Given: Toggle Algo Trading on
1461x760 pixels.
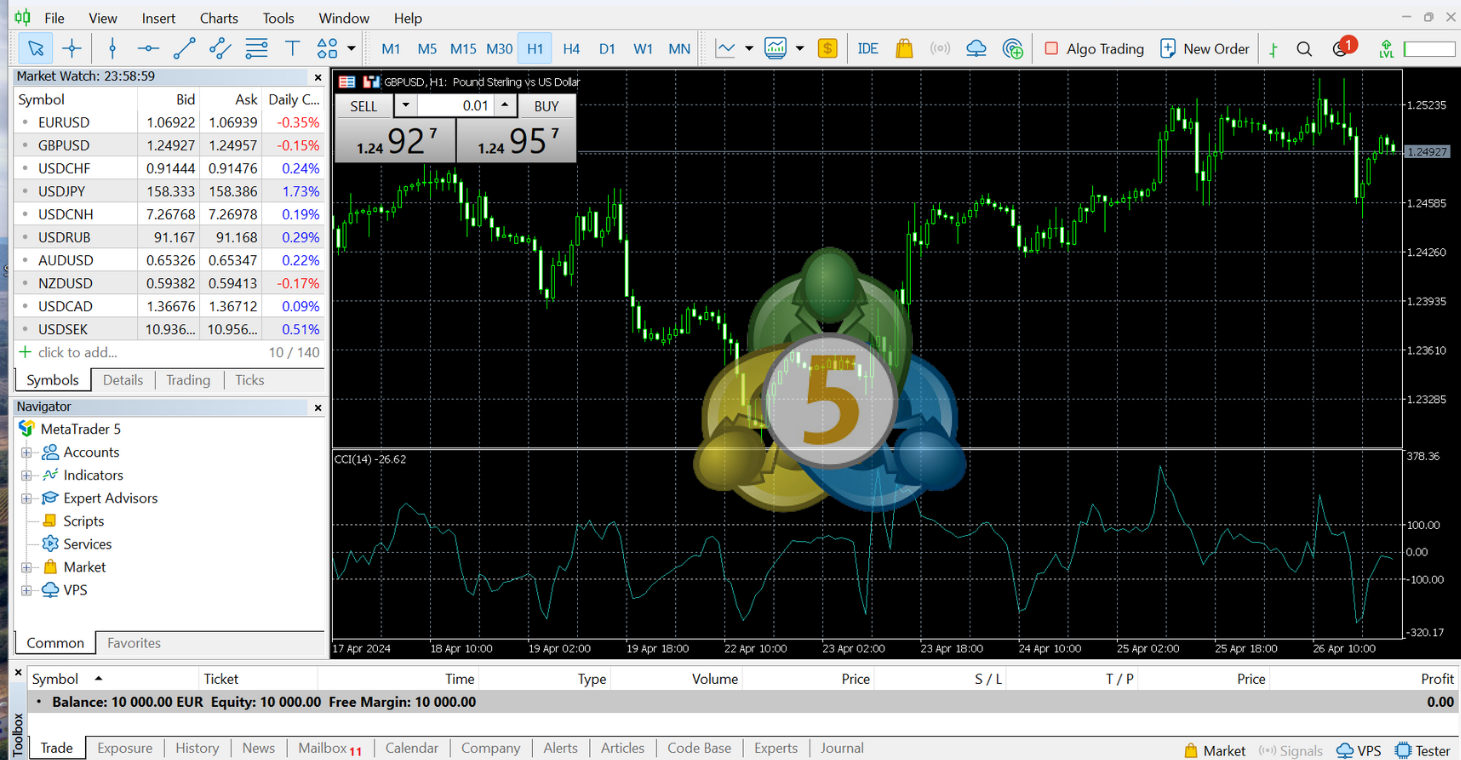Looking at the screenshot, I should pos(1094,48).
